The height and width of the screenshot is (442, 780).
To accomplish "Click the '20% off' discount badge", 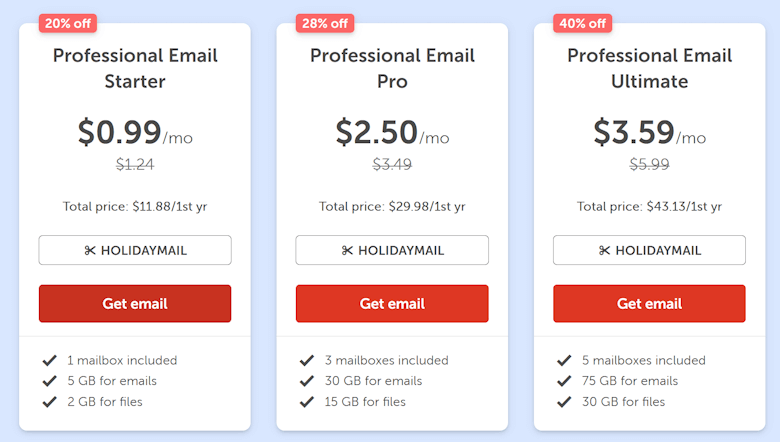I will point(68,23).
